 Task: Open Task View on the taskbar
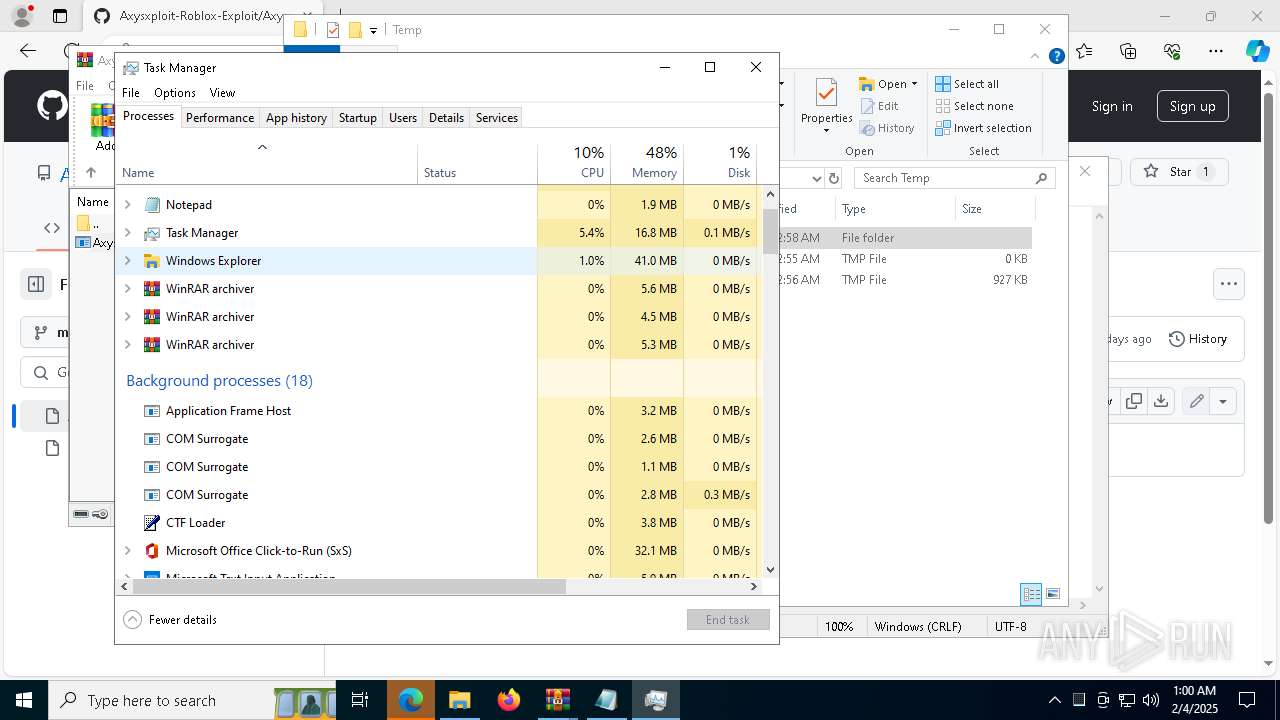coord(361,700)
